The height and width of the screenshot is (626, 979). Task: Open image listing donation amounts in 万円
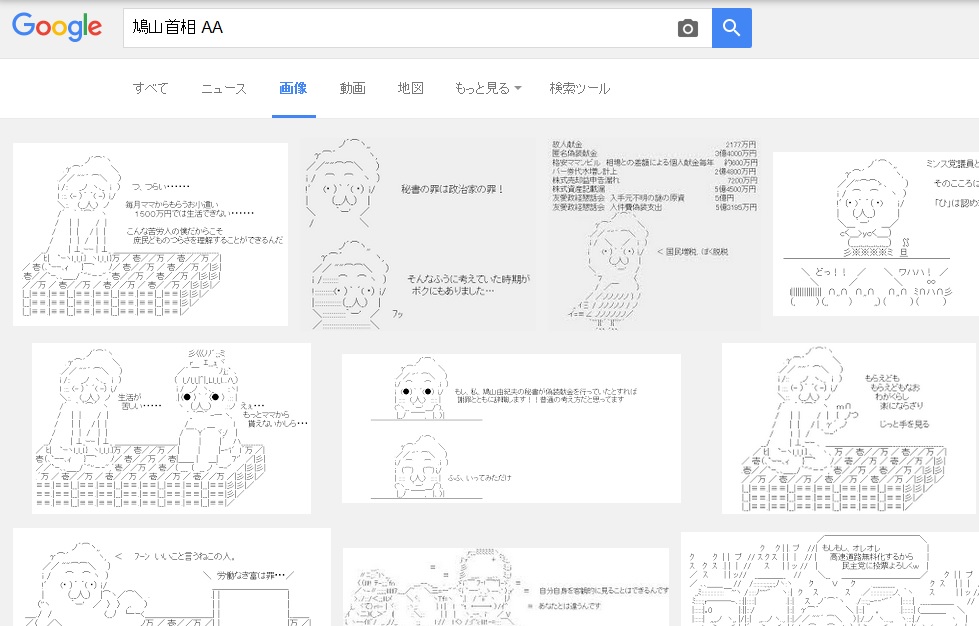tap(654, 234)
